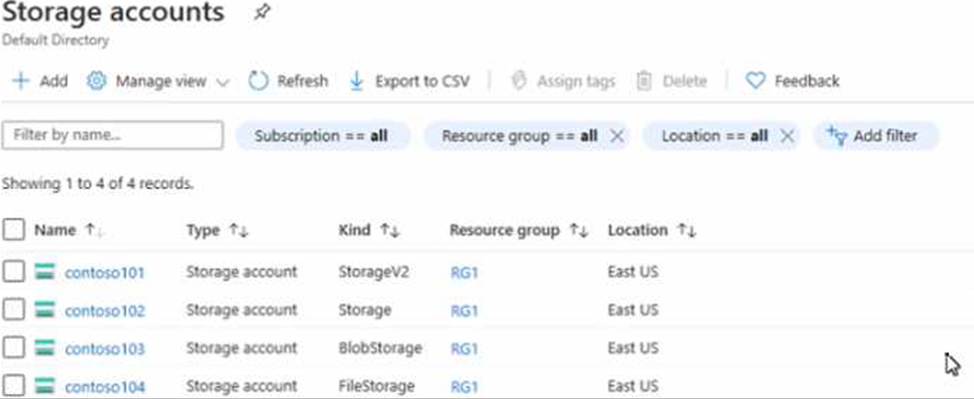Image resolution: width=974 pixels, height=399 pixels.
Task: Click Storage account type in contoso104 row
Action: pos(242,386)
